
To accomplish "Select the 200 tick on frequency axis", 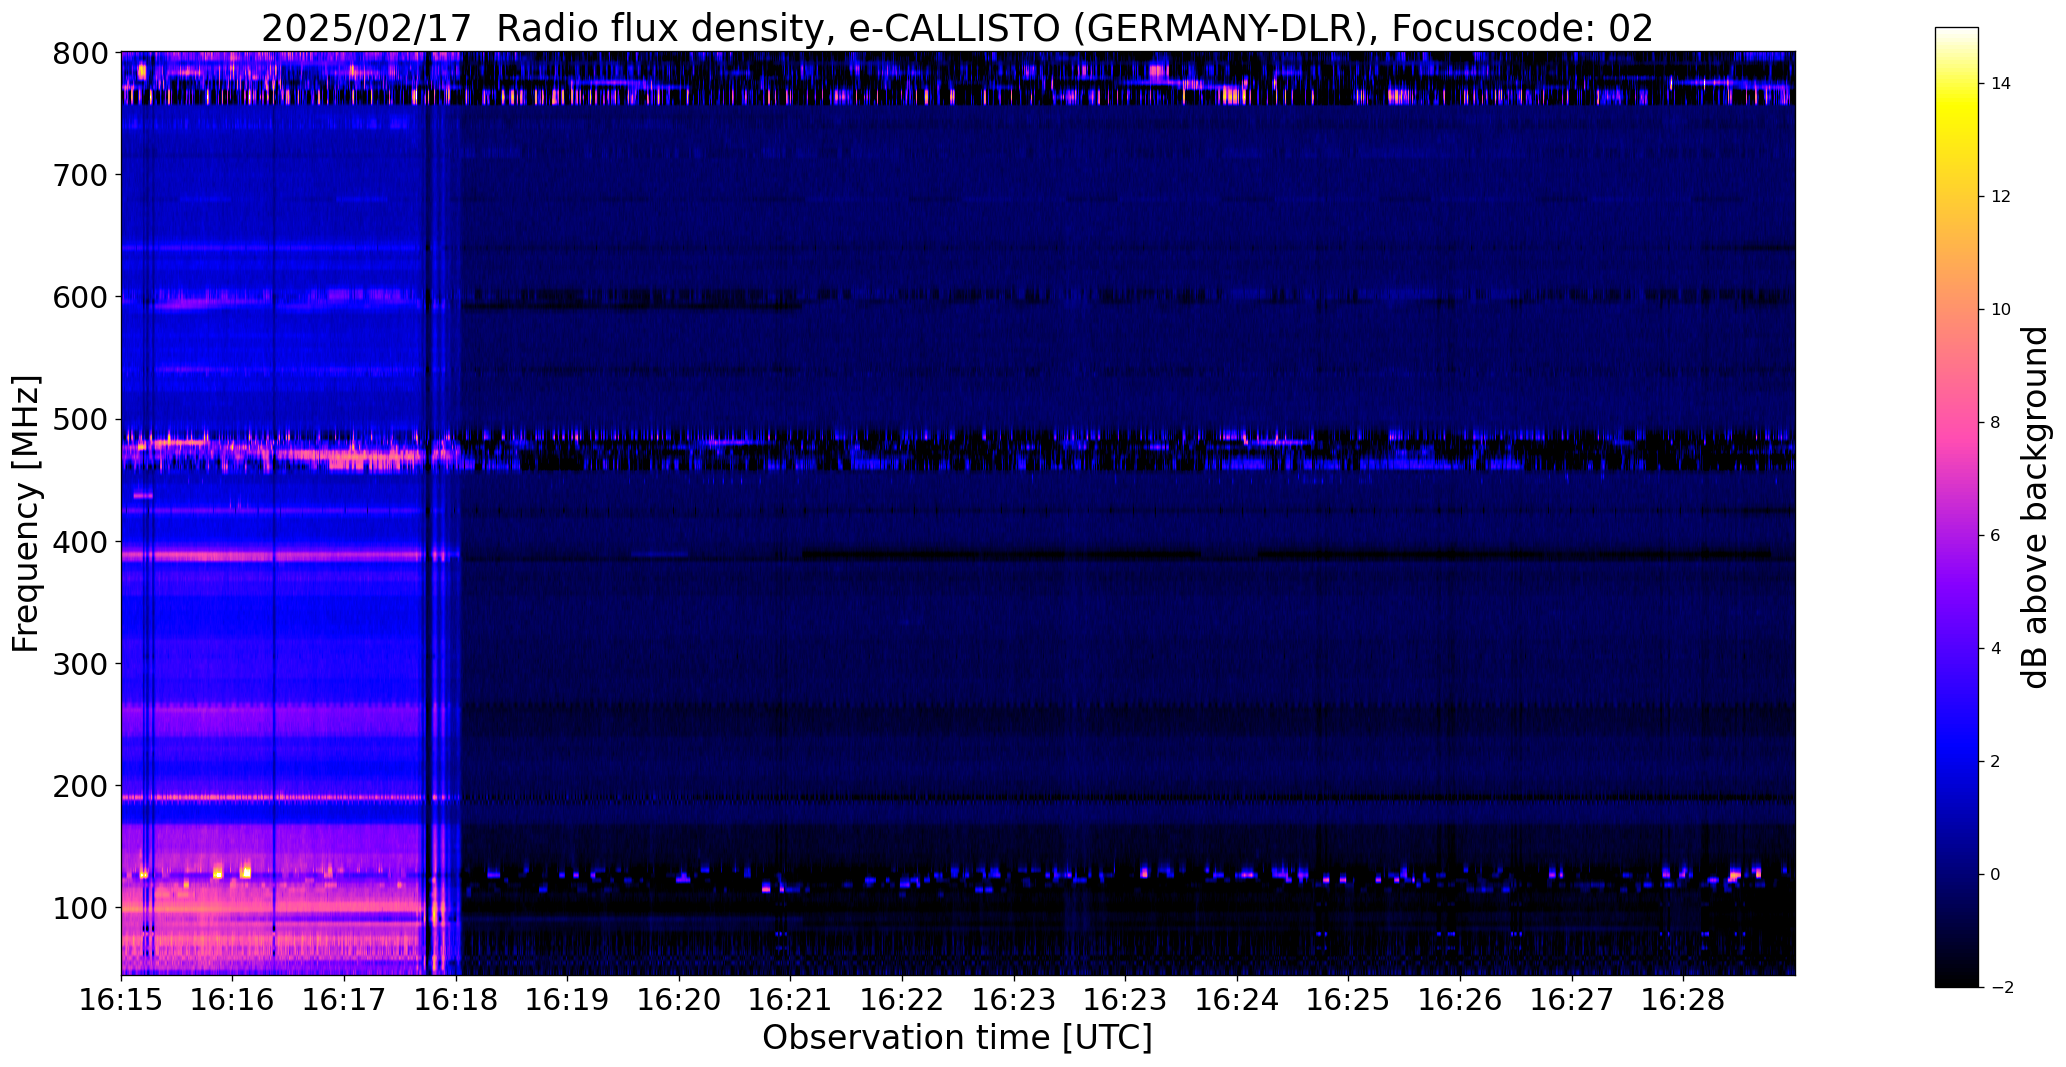I will pos(79,786).
